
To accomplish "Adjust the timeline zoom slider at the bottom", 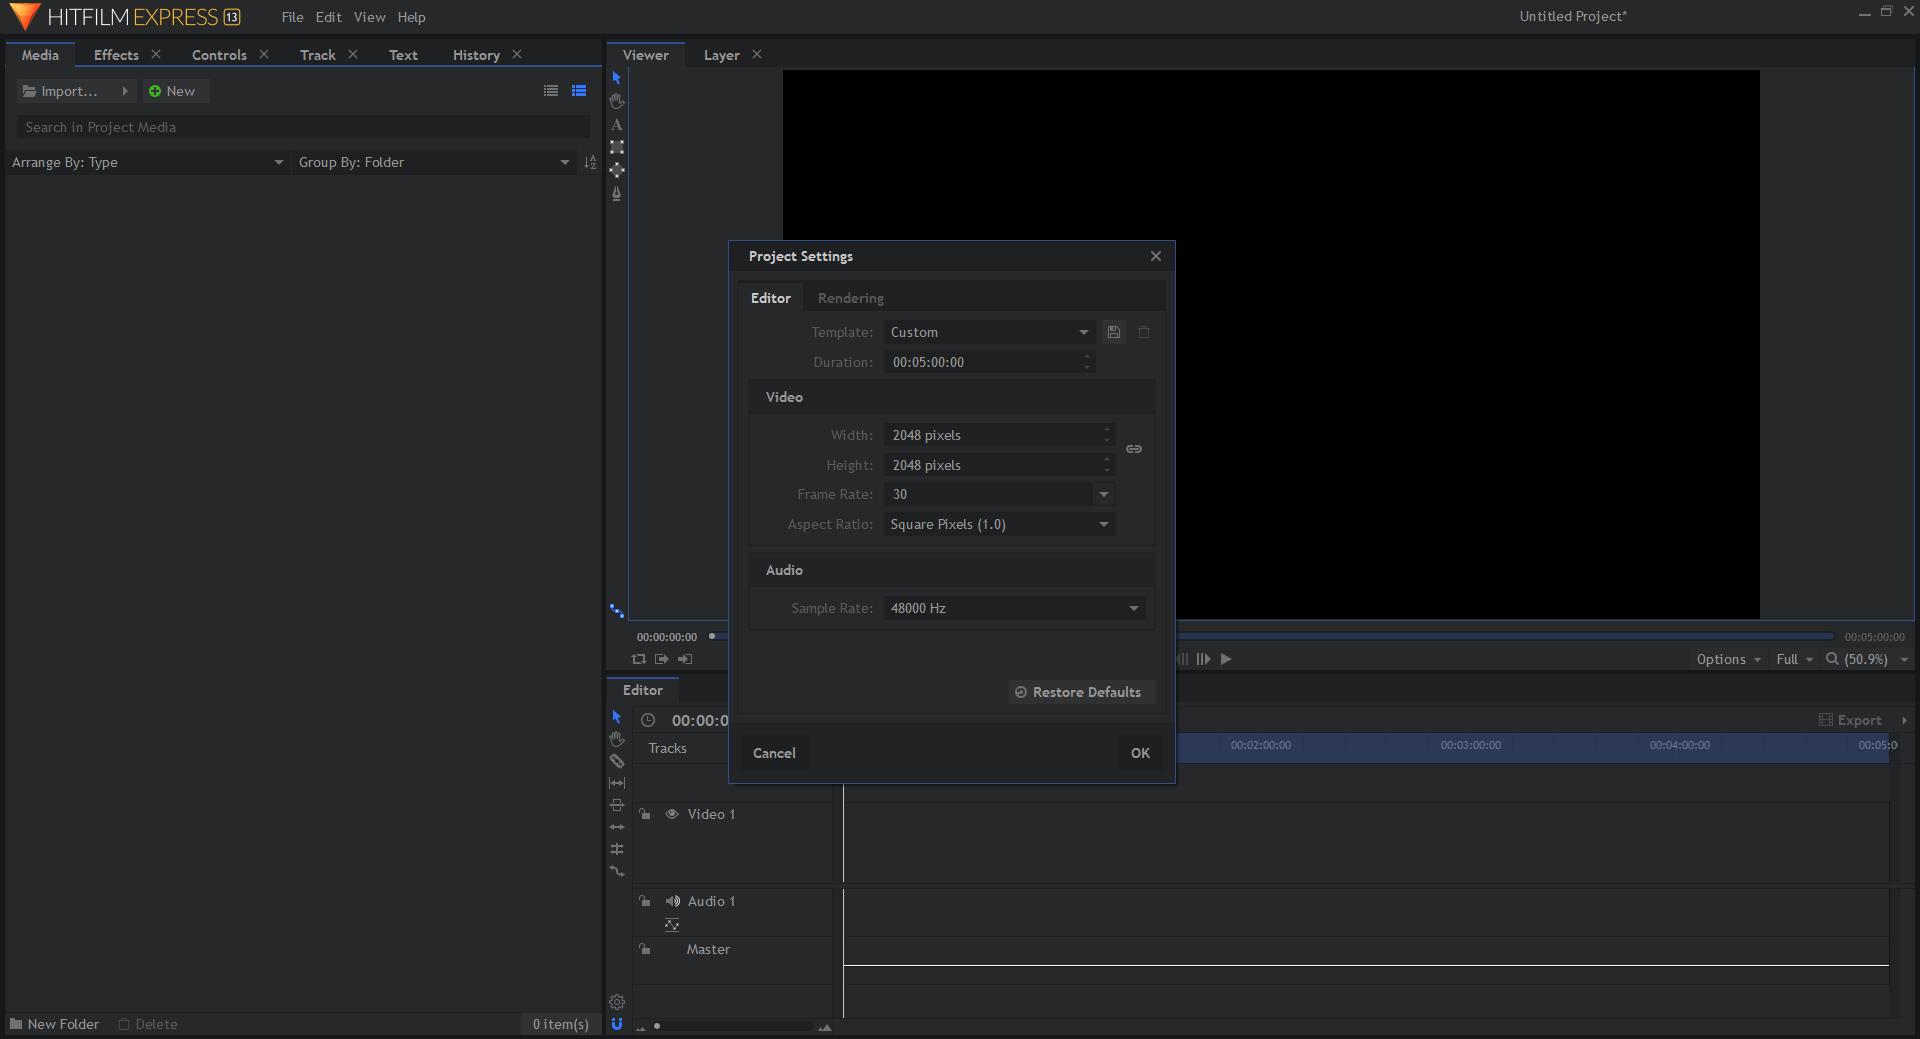I will (x=657, y=1026).
